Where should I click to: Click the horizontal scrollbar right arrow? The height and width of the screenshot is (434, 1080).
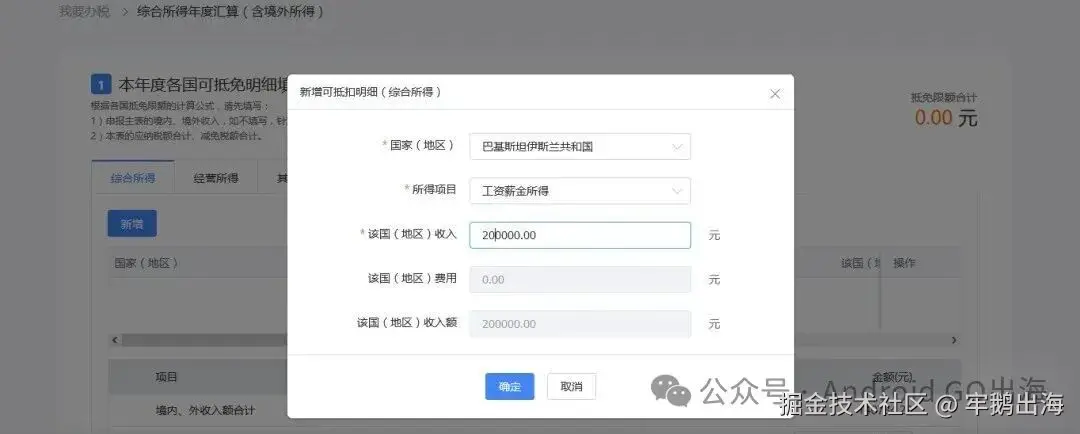pyautogui.click(x=954, y=340)
